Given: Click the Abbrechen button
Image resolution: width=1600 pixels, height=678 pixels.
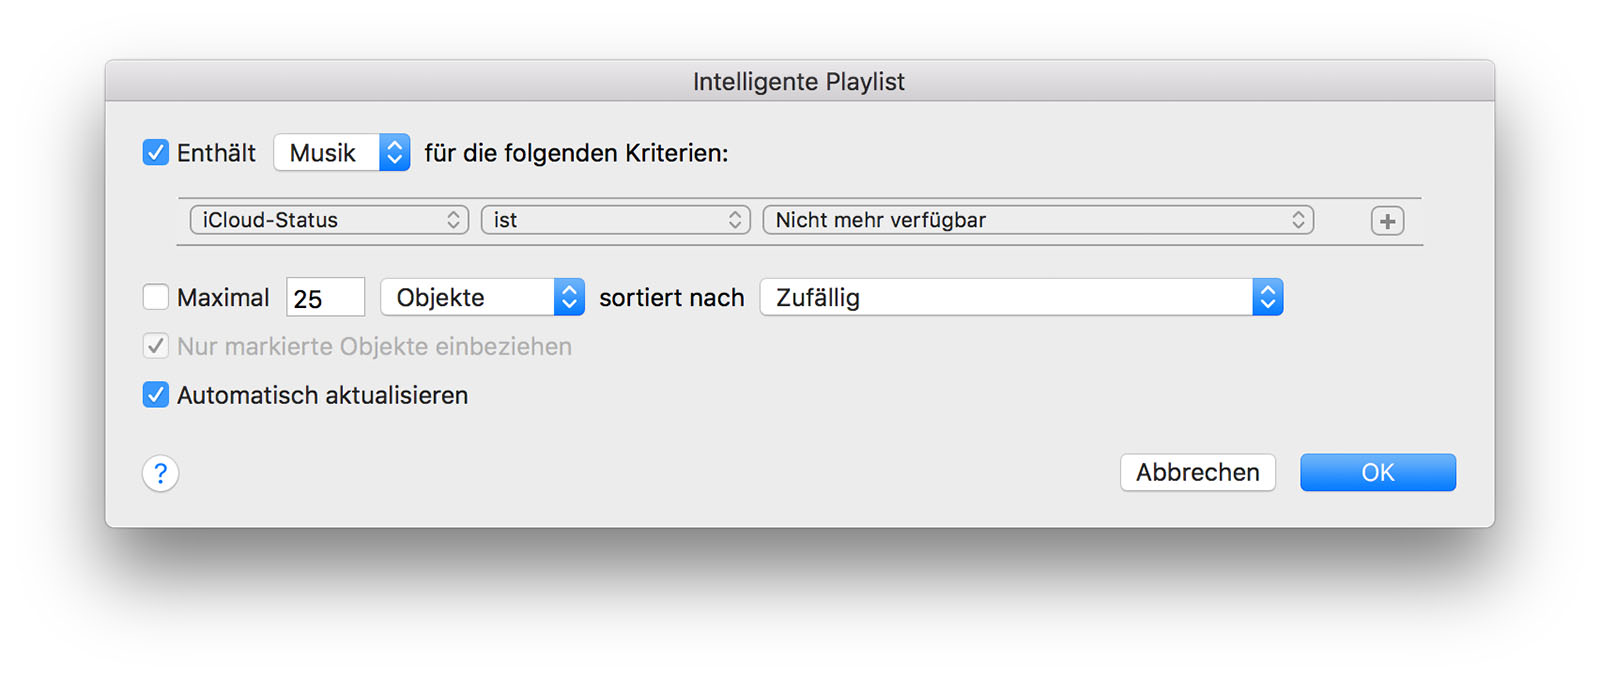Looking at the screenshot, I should 1198,472.
